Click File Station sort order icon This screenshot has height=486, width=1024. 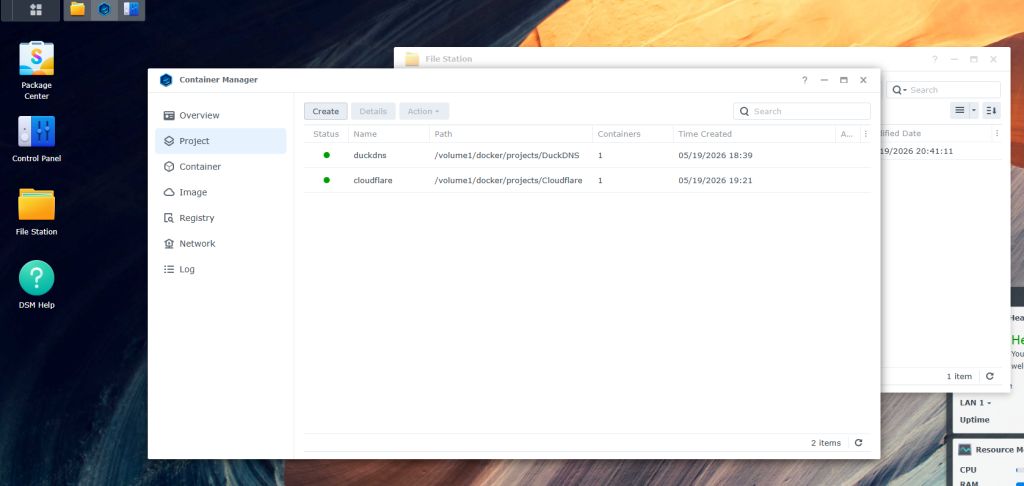991,110
